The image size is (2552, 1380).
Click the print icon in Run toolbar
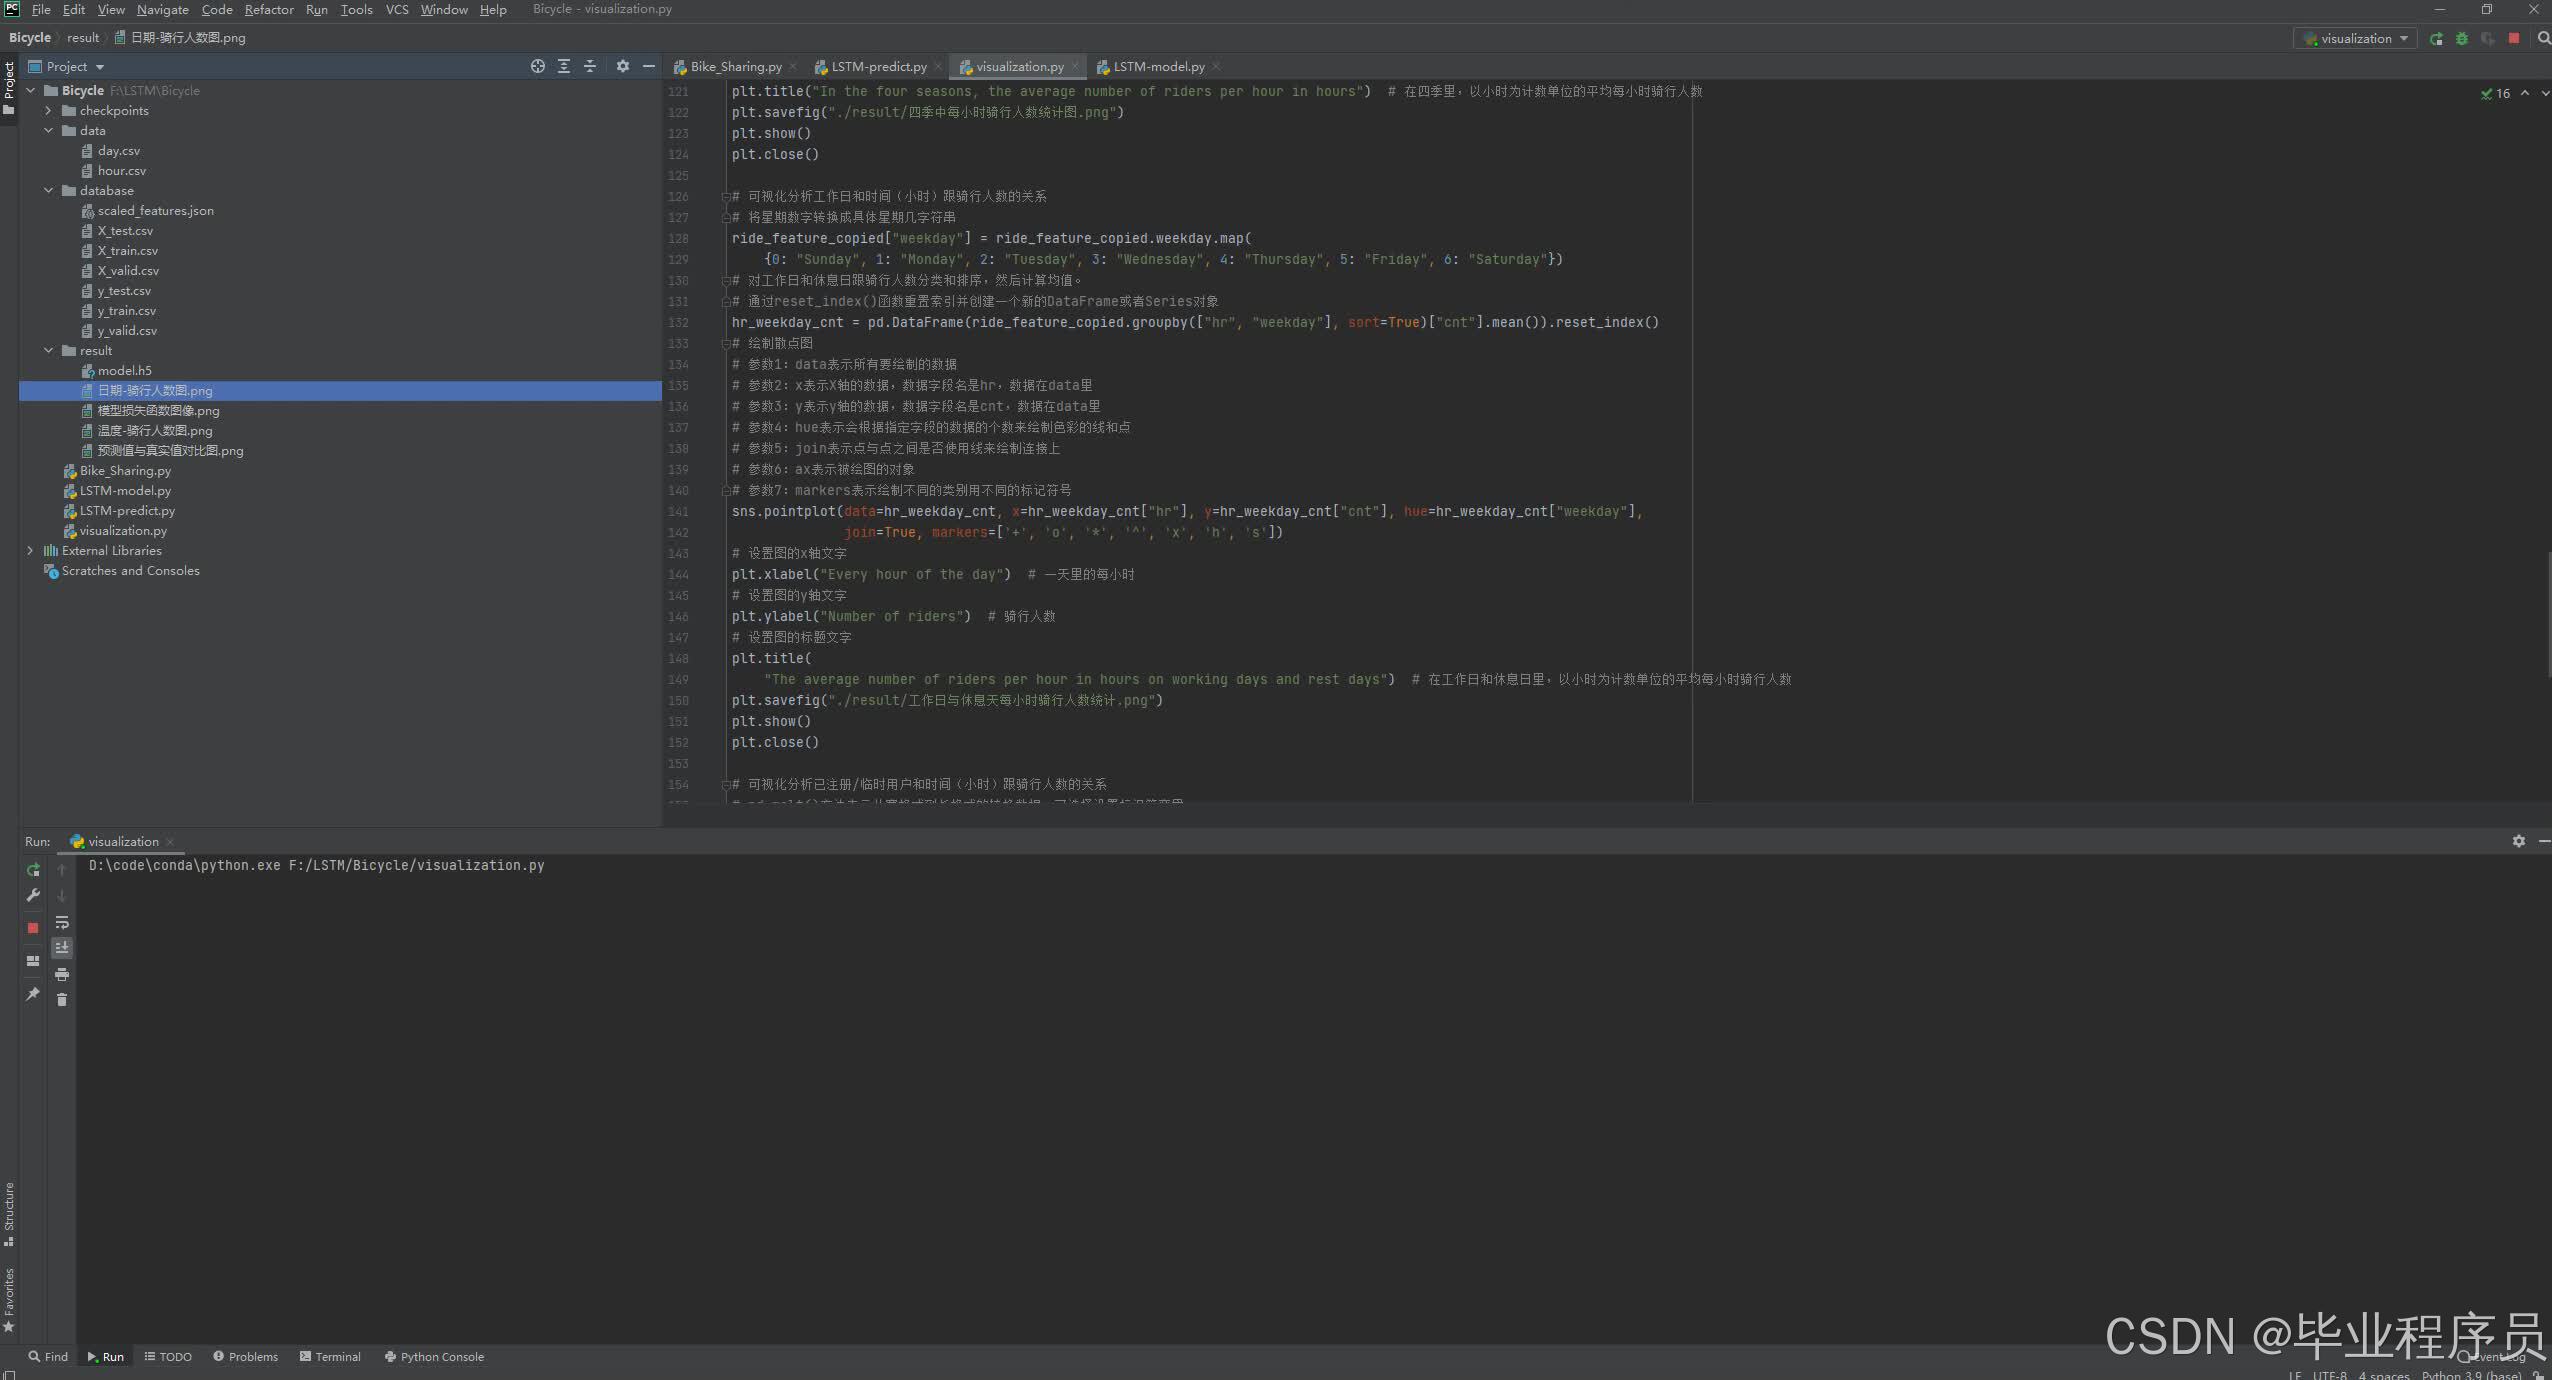pyautogui.click(x=62, y=974)
